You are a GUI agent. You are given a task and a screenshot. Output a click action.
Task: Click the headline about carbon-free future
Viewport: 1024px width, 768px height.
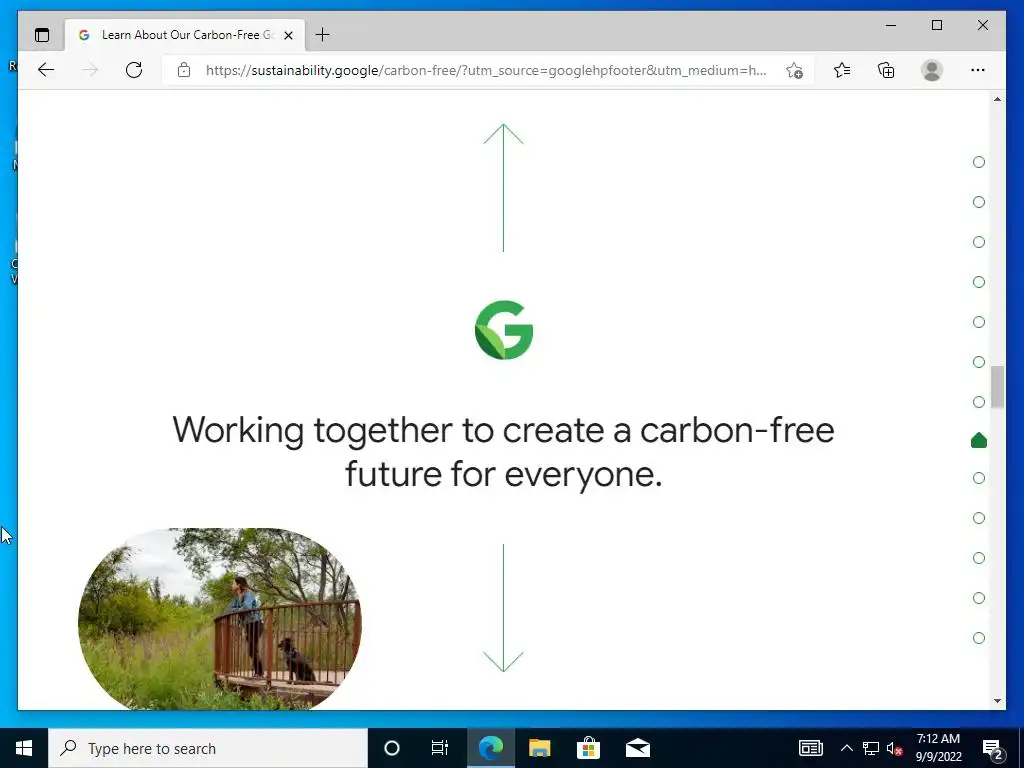tap(504, 452)
